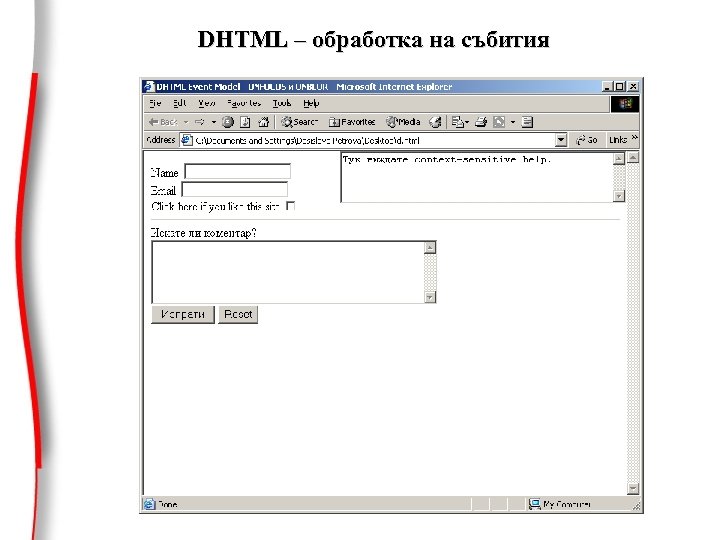Image resolution: width=720 pixels, height=540 pixels.
Task: Click the Forward arrow toolbar button
Action: coord(199,122)
